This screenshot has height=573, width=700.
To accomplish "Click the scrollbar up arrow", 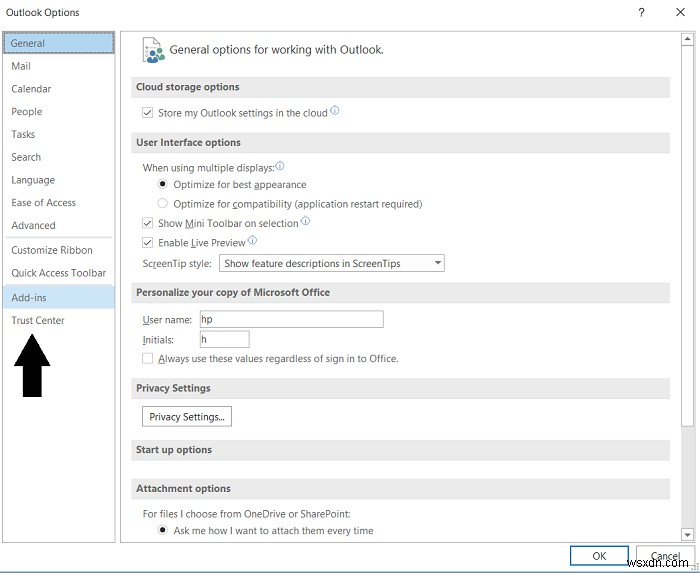I will [687, 39].
